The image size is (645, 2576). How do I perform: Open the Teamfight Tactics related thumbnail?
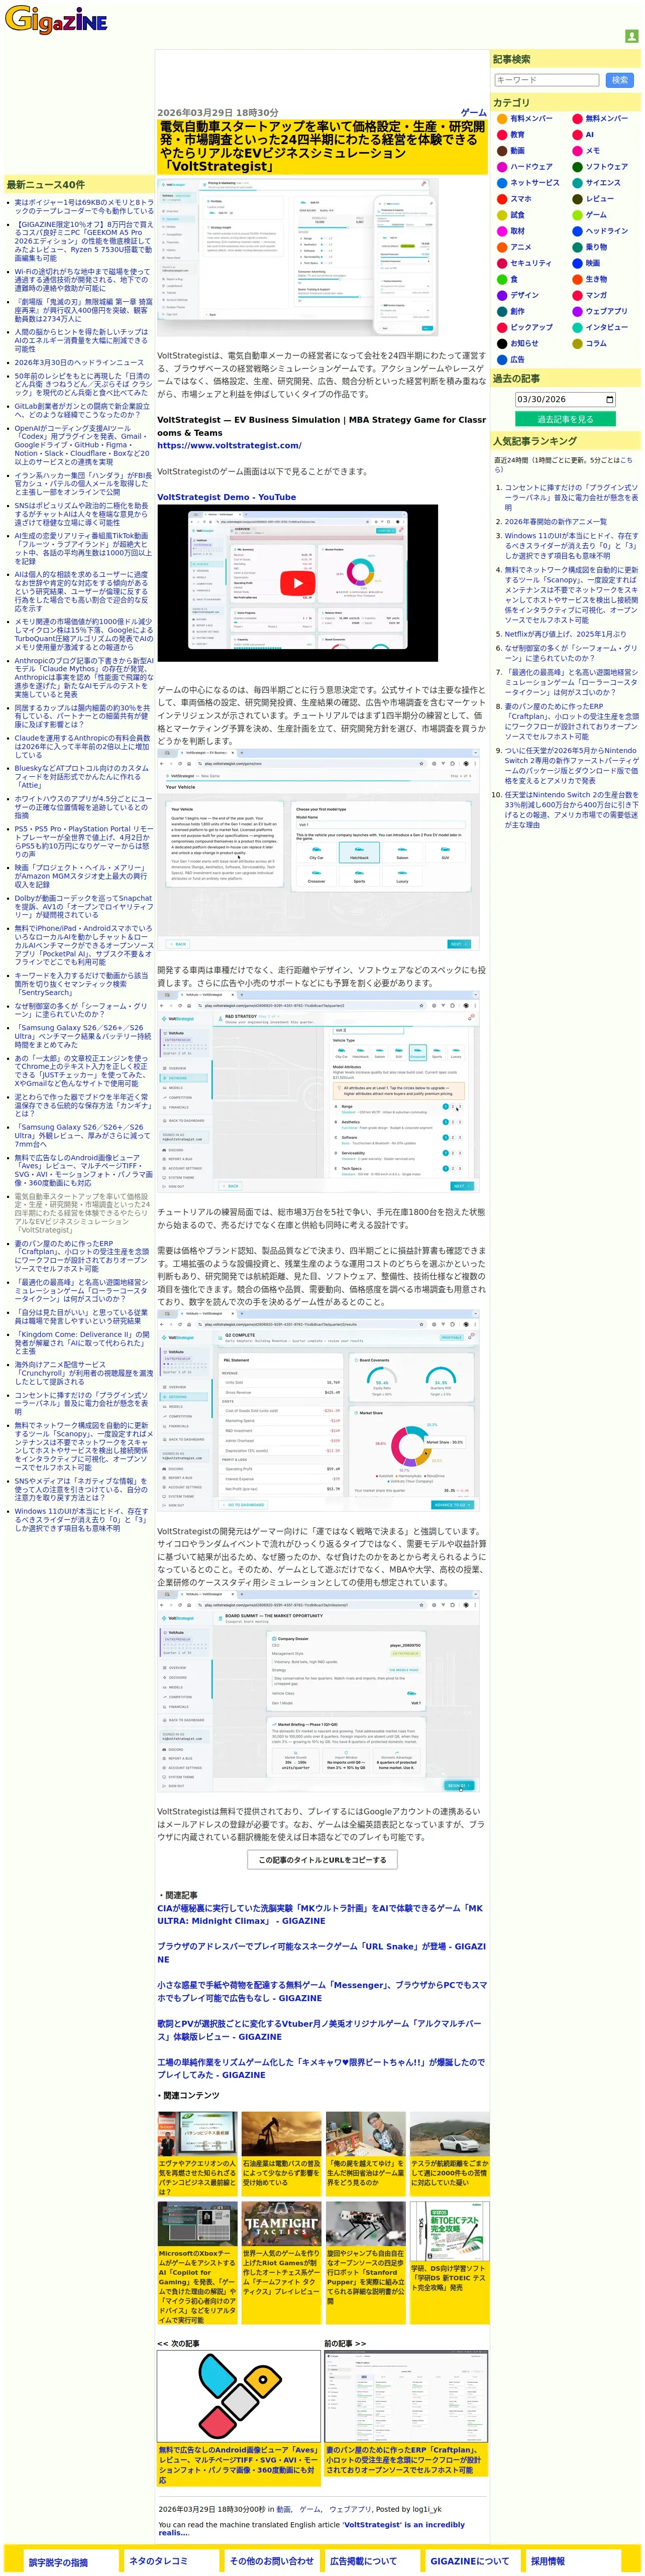tap(281, 2223)
